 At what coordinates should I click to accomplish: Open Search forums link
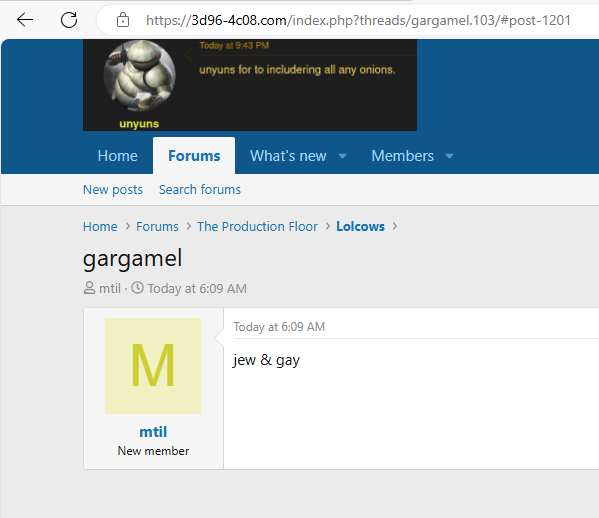pos(200,189)
